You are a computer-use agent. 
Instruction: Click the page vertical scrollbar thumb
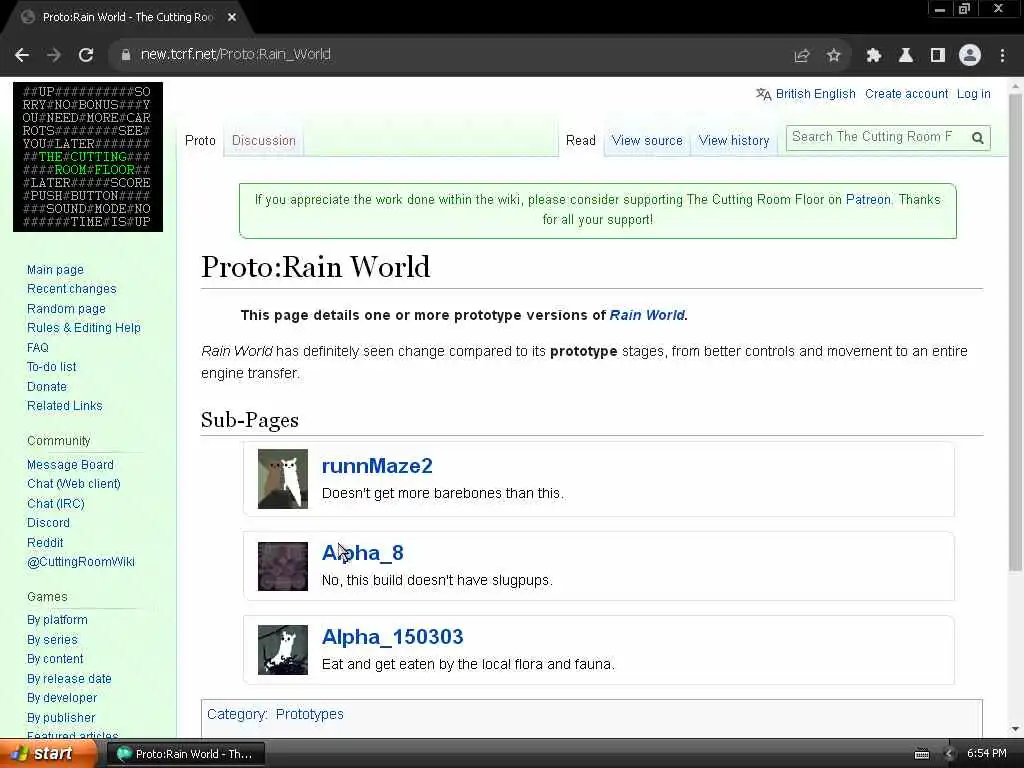(x=1015, y=333)
